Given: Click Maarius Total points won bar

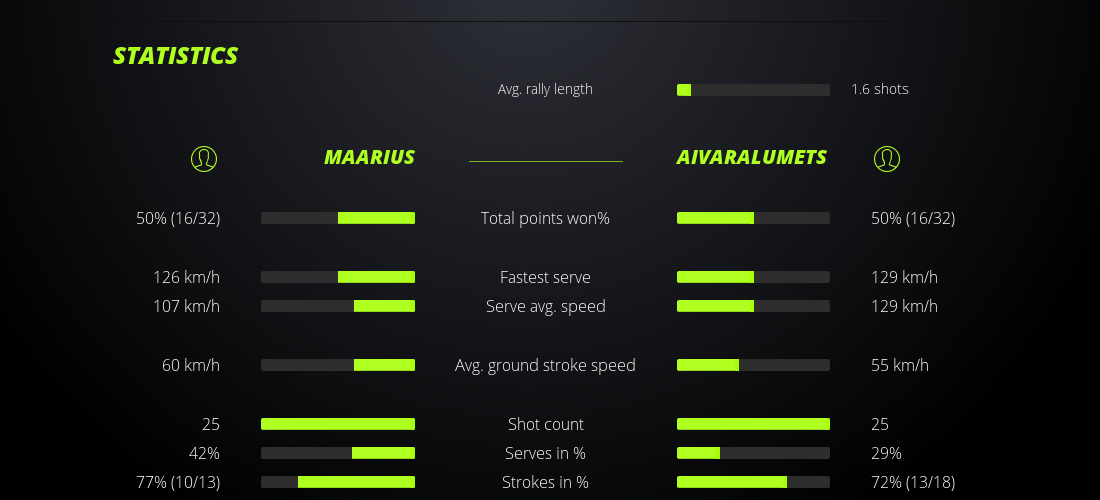Looking at the screenshot, I should 338,218.
